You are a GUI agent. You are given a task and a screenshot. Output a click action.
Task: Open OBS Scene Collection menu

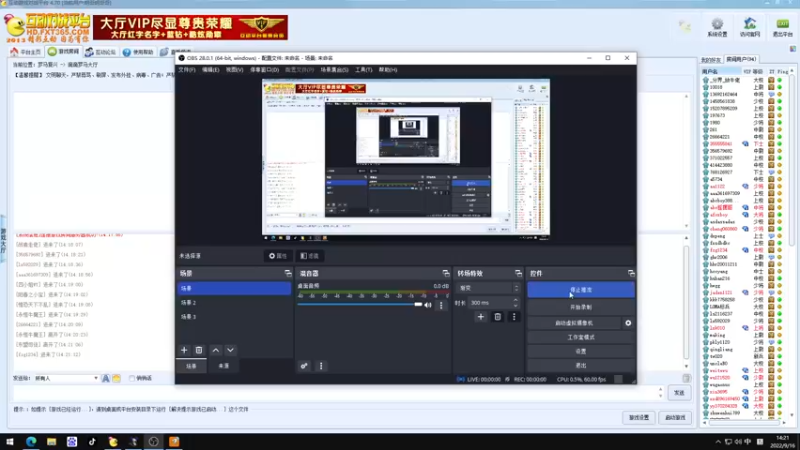coord(334,70)
